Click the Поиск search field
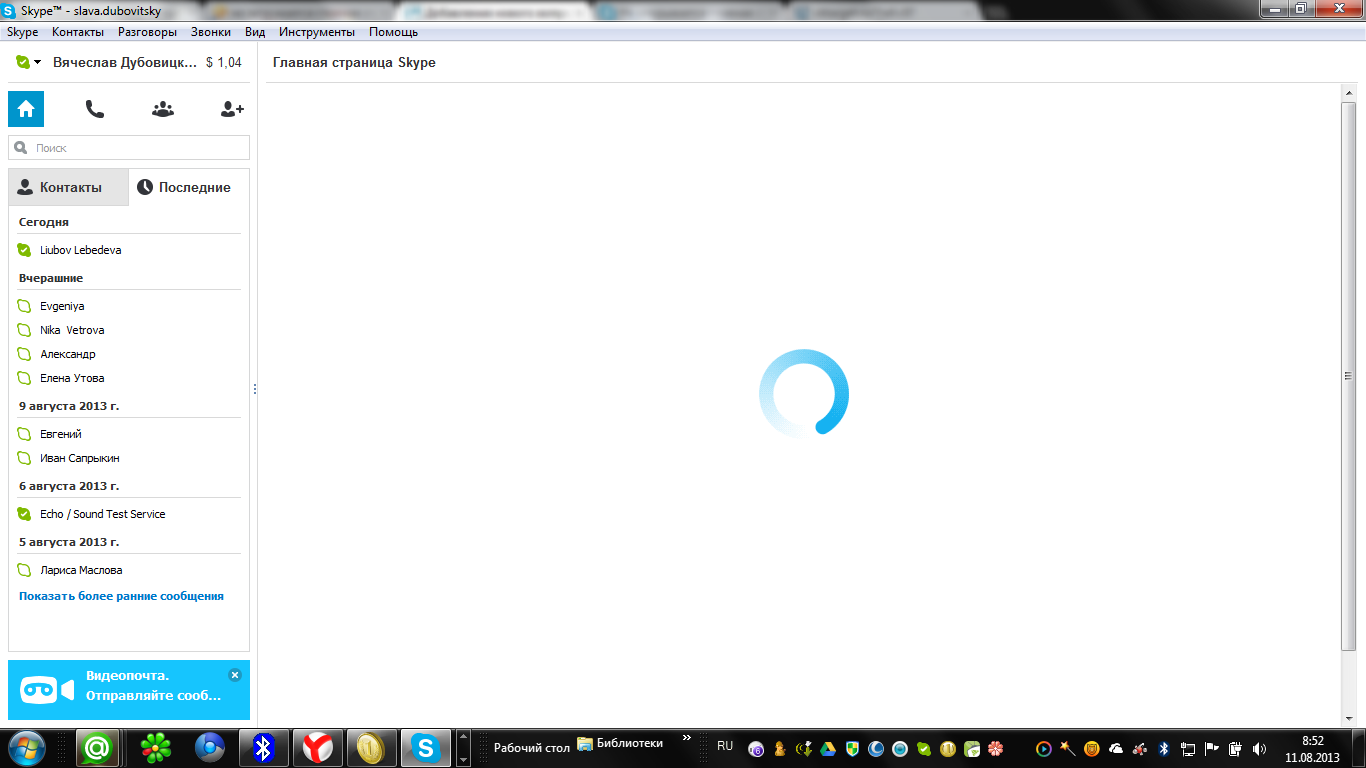The image size is (1366, 768). coord(129,148)
